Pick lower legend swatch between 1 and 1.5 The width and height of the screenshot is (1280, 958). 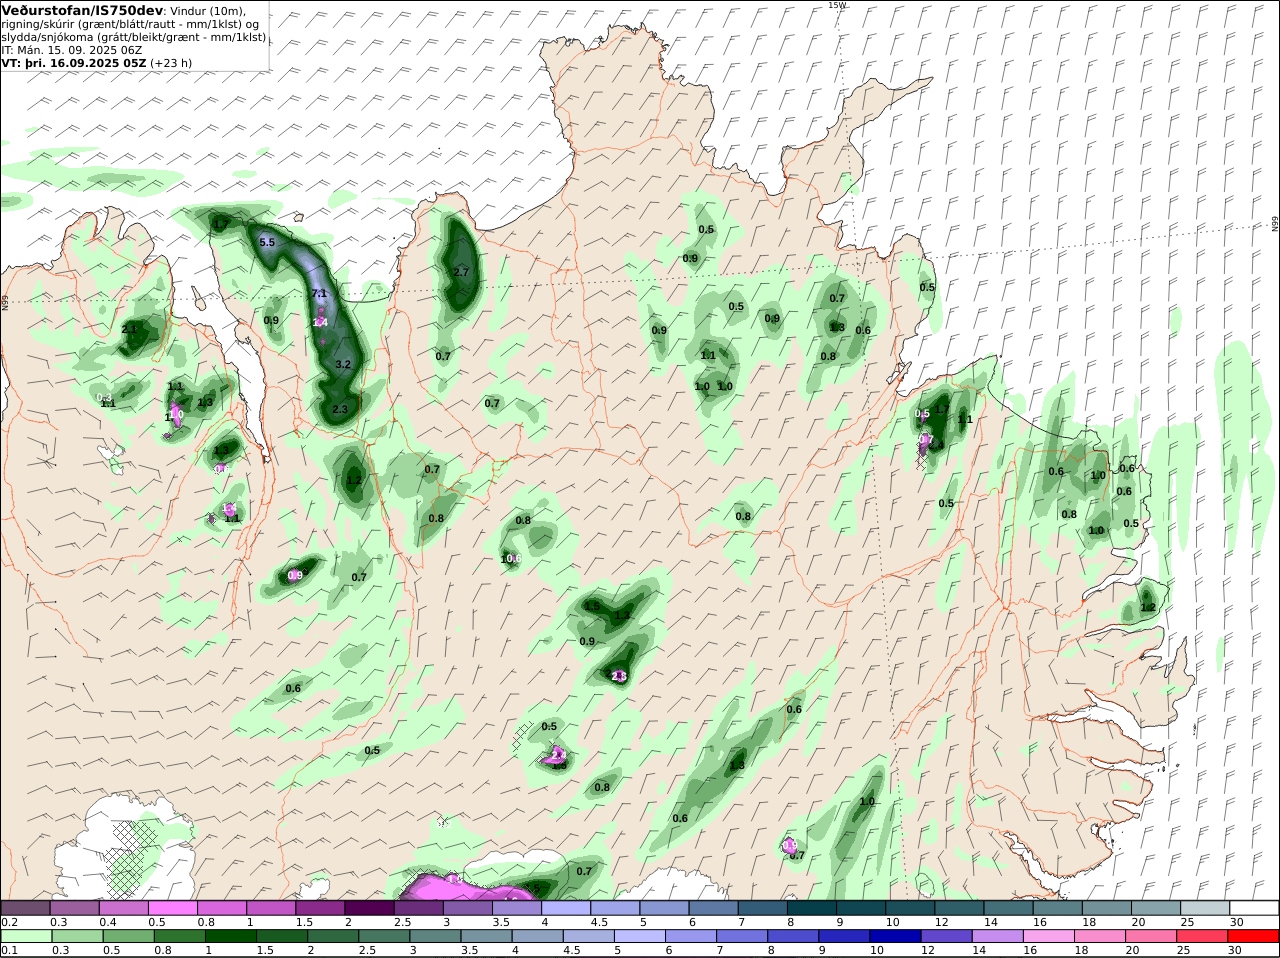pos(231,936)
